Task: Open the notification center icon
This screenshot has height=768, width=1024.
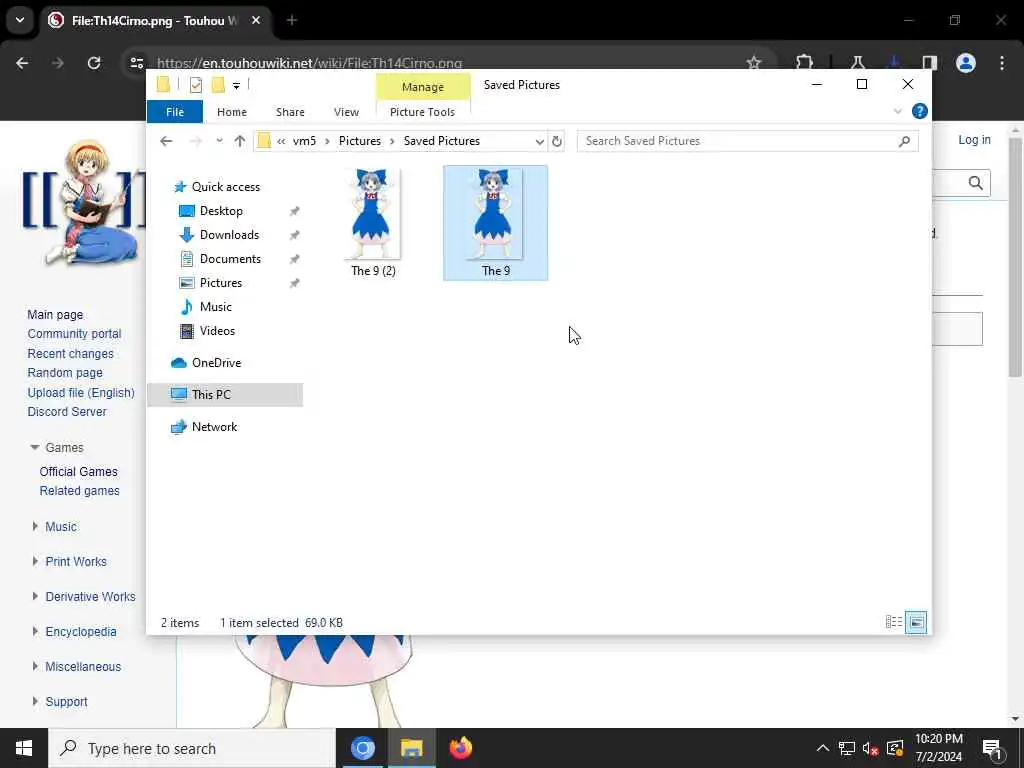Action: [x=993, y=748]
